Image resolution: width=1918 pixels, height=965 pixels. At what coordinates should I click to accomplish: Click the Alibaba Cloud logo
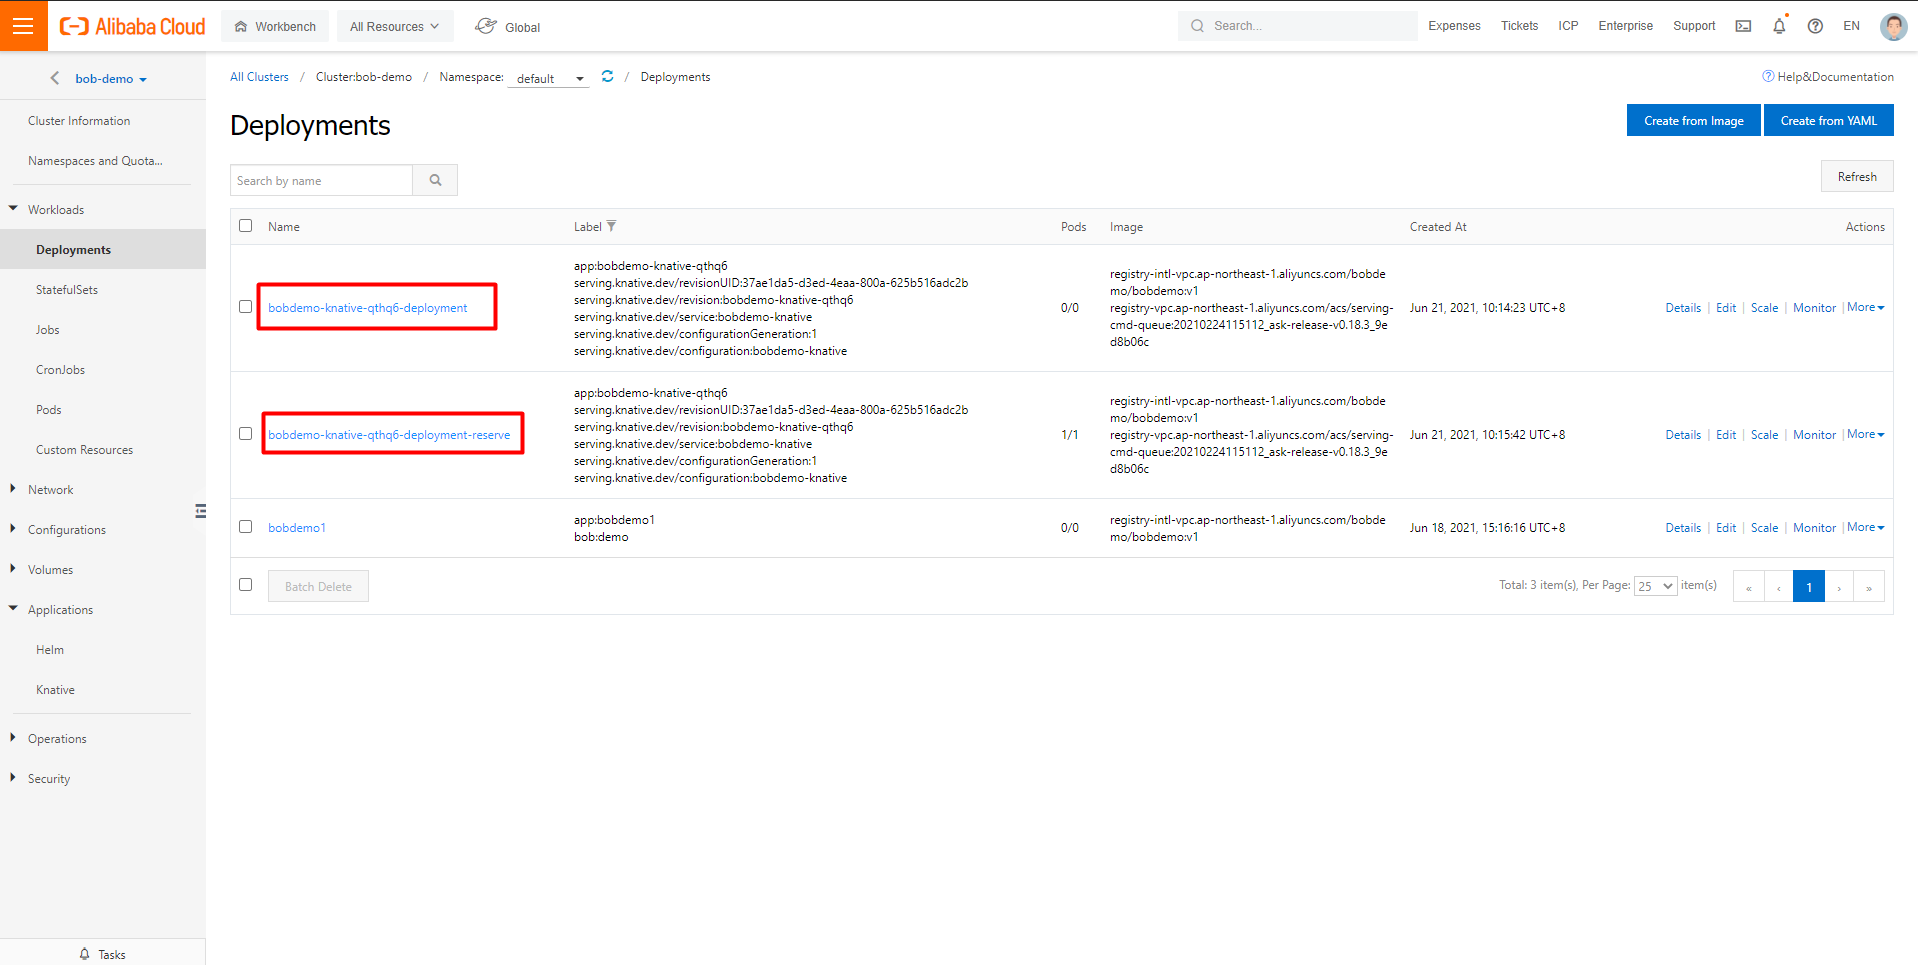[132, 27]
